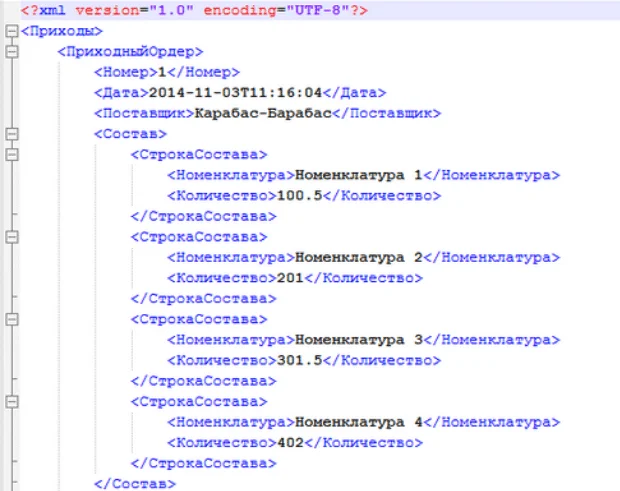Fold СтрокаСостава block with quantity 402

[x=11, y=401]
